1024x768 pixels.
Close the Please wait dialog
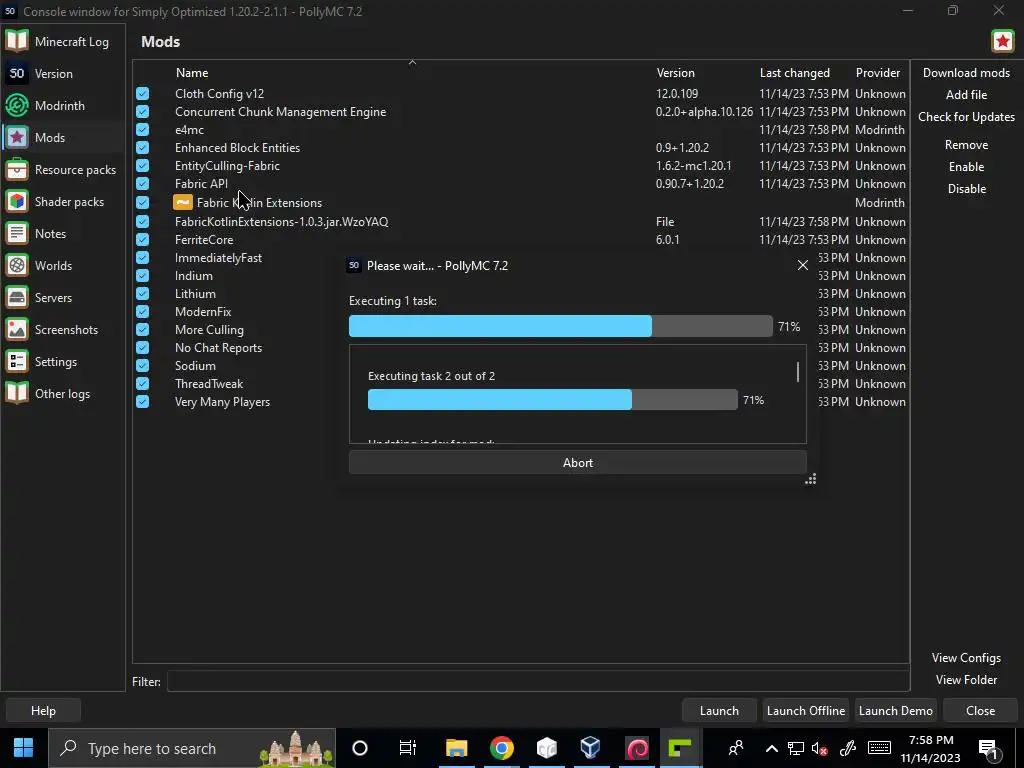point(803,265)
